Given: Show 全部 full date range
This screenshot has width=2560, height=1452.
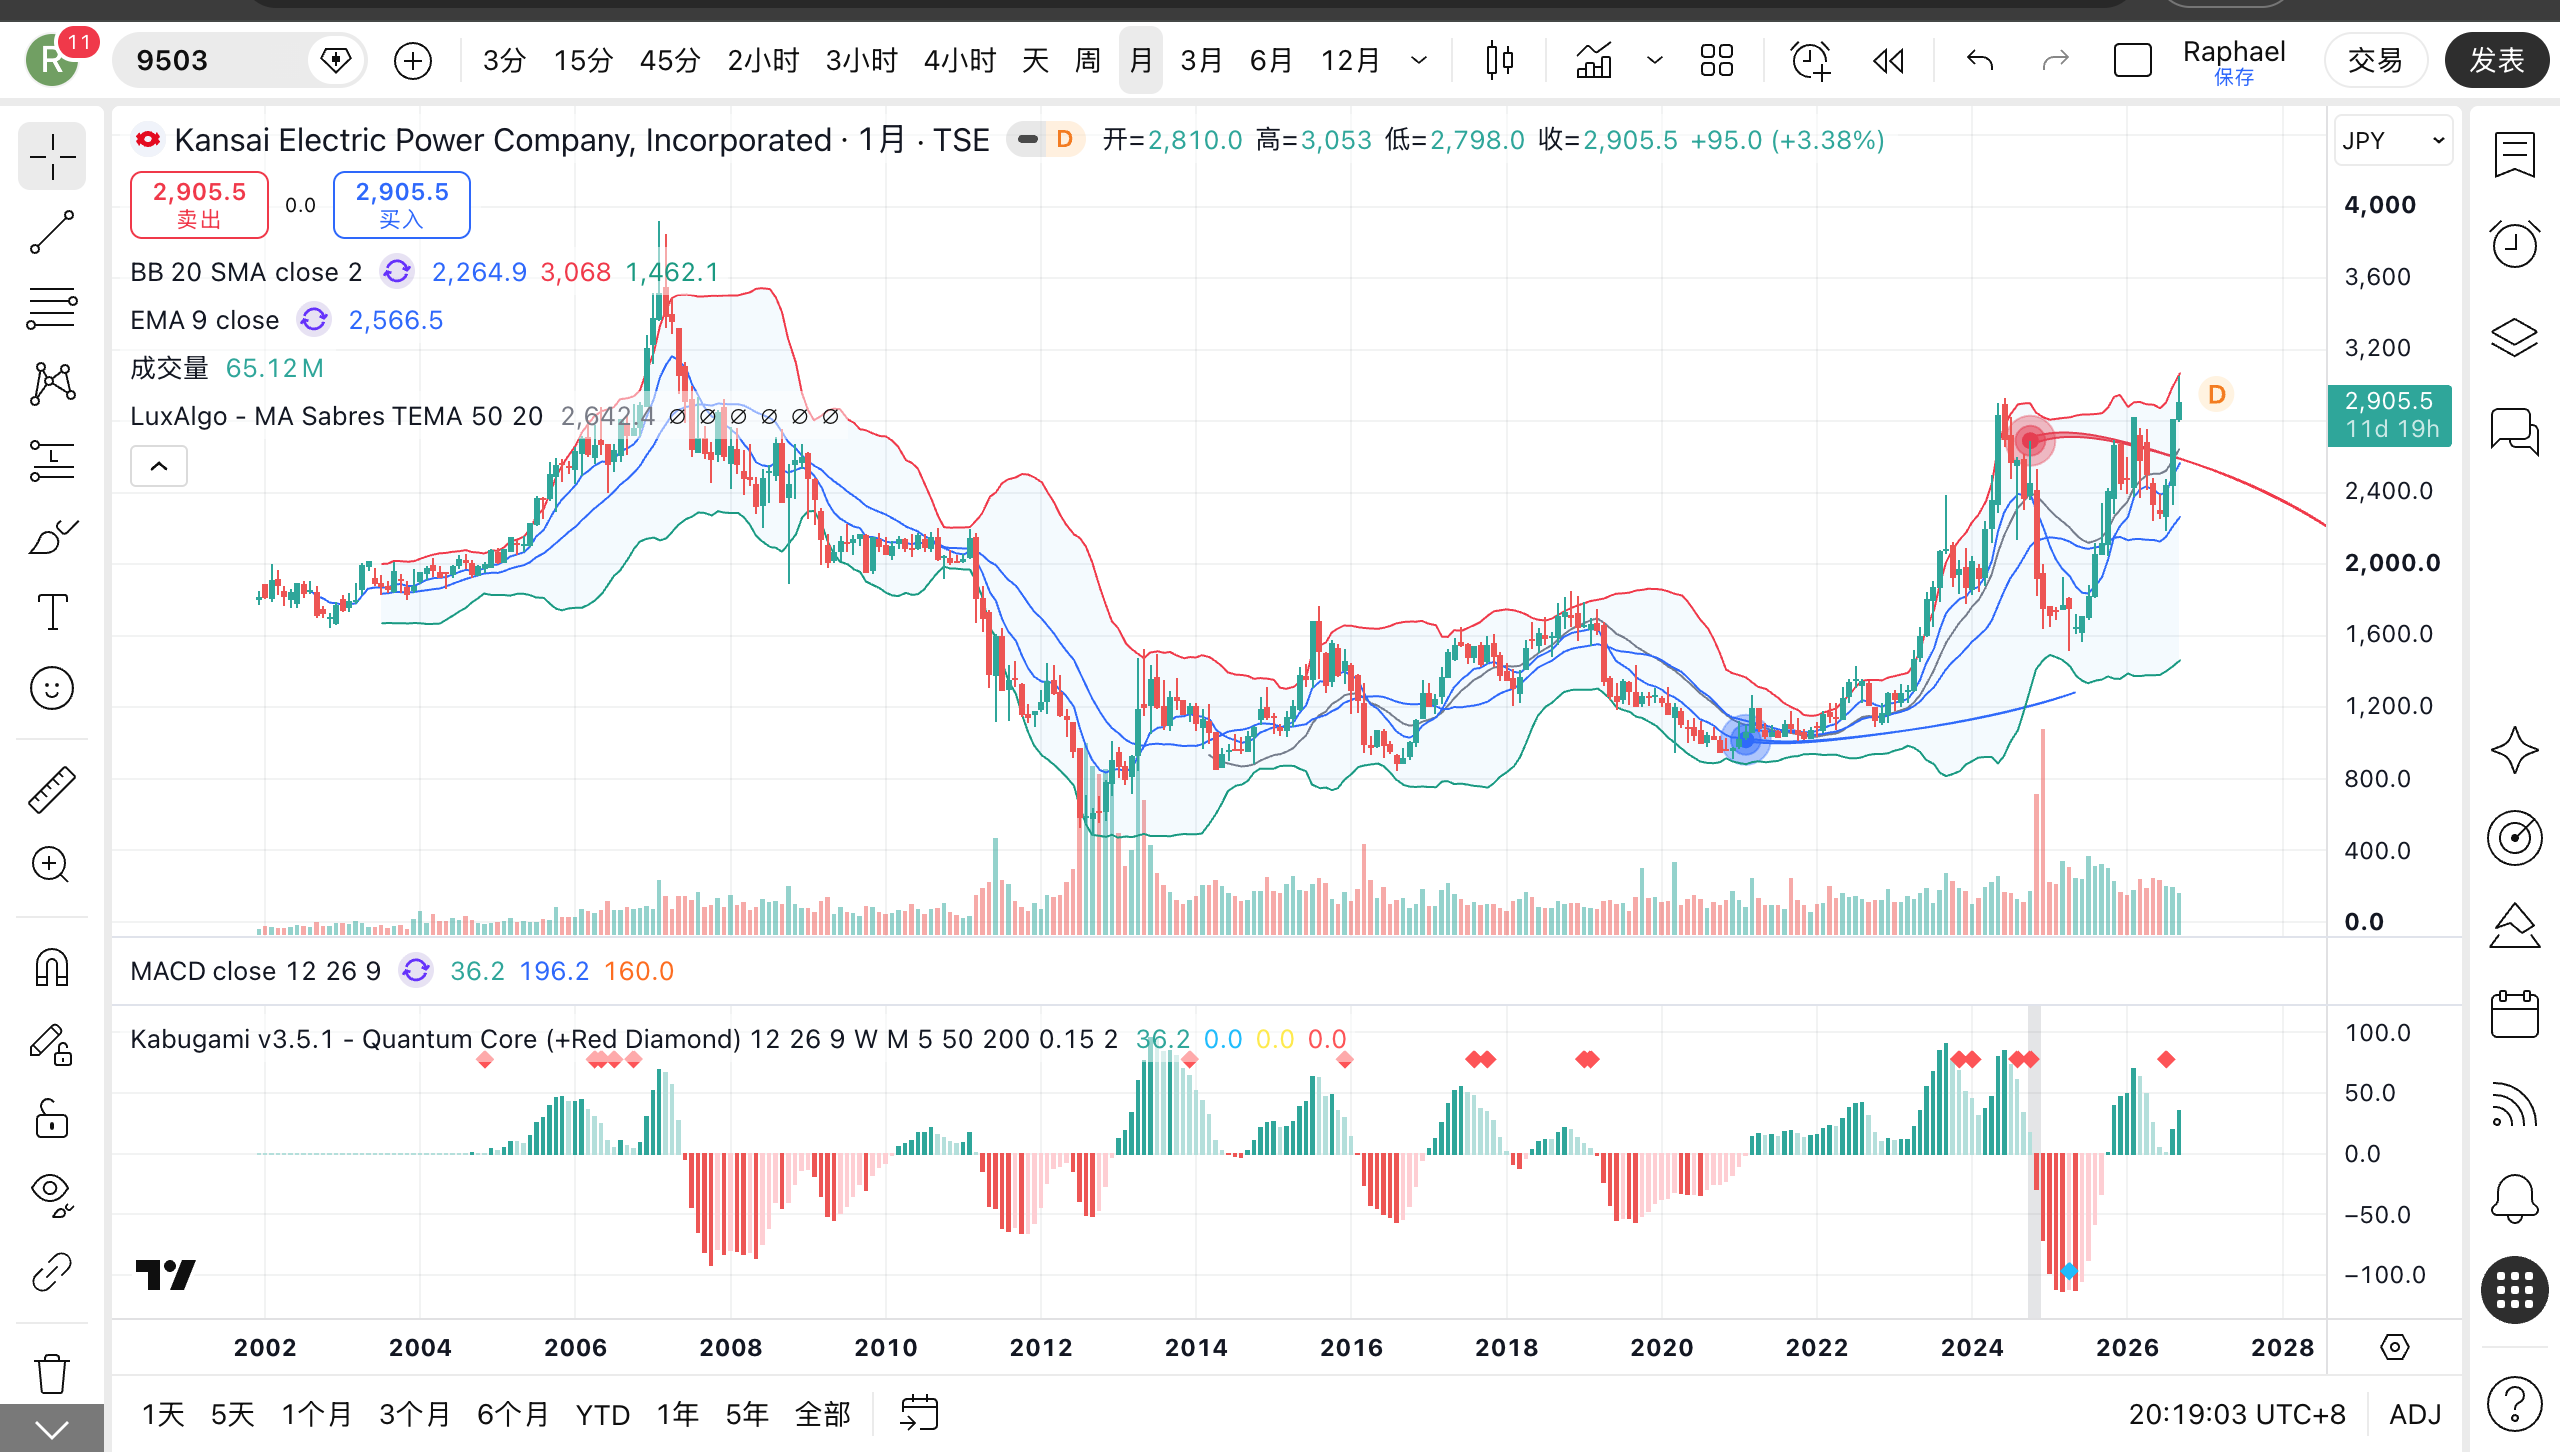Looking at the screenshot, I should [x=822, y=1414].
